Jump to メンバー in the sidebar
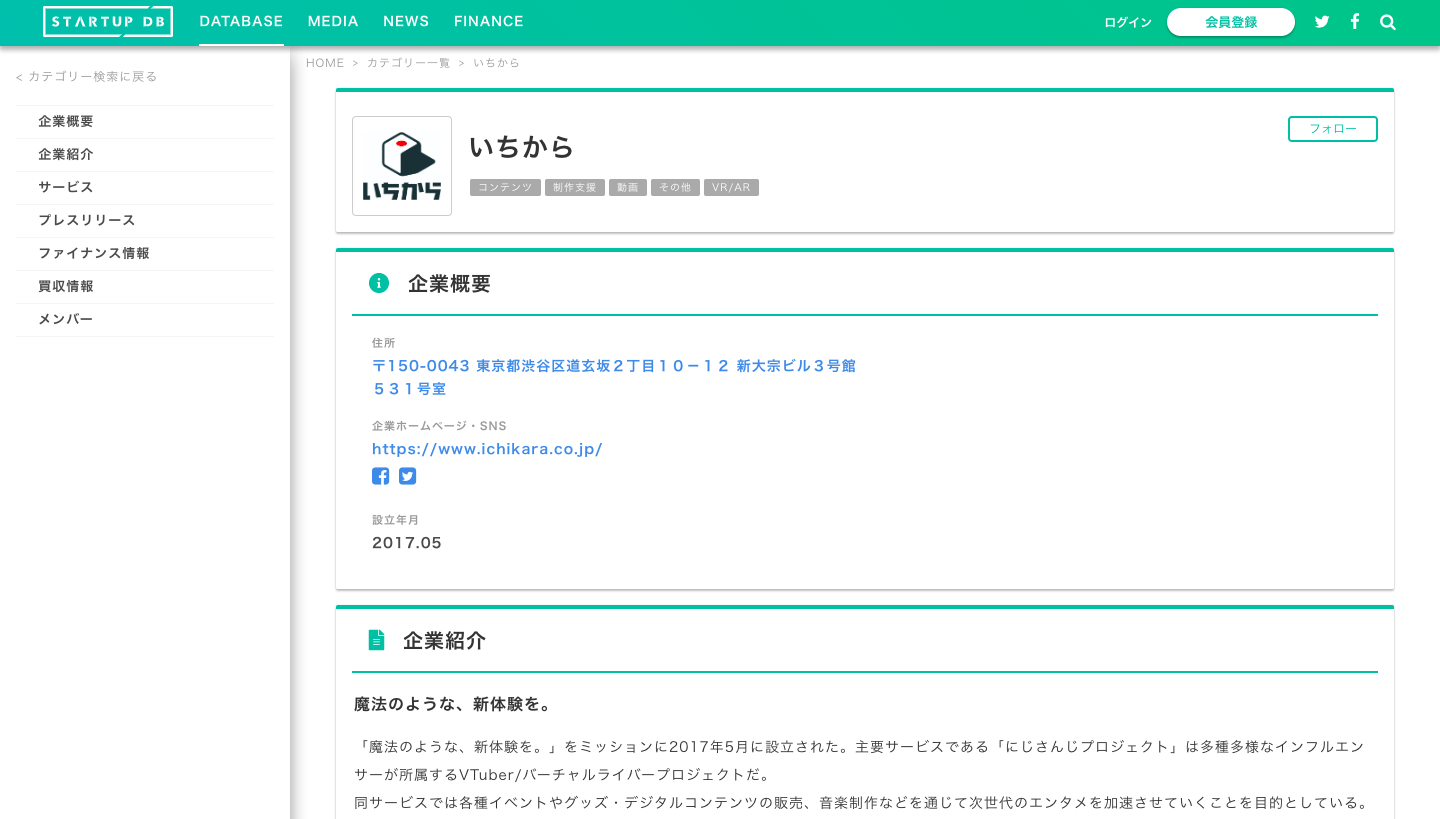This screenshot has height=819, width=1440. coord(145,319)
